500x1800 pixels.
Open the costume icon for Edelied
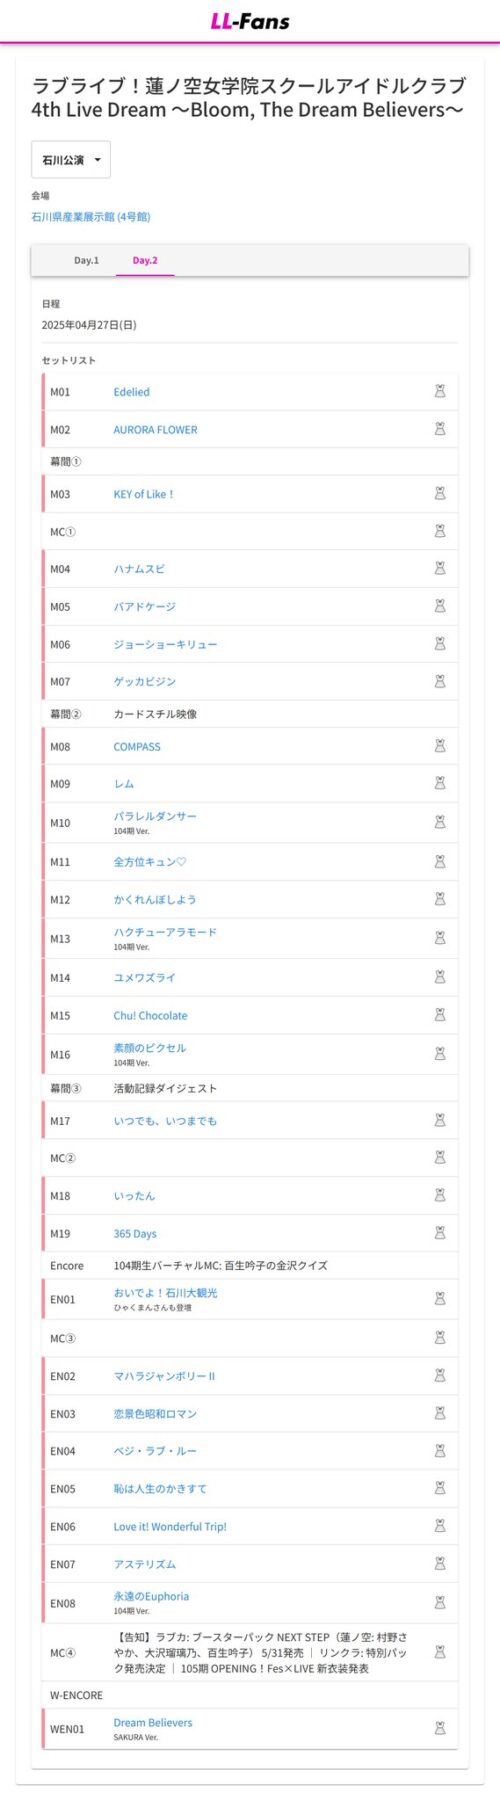[x=439, y=392]
